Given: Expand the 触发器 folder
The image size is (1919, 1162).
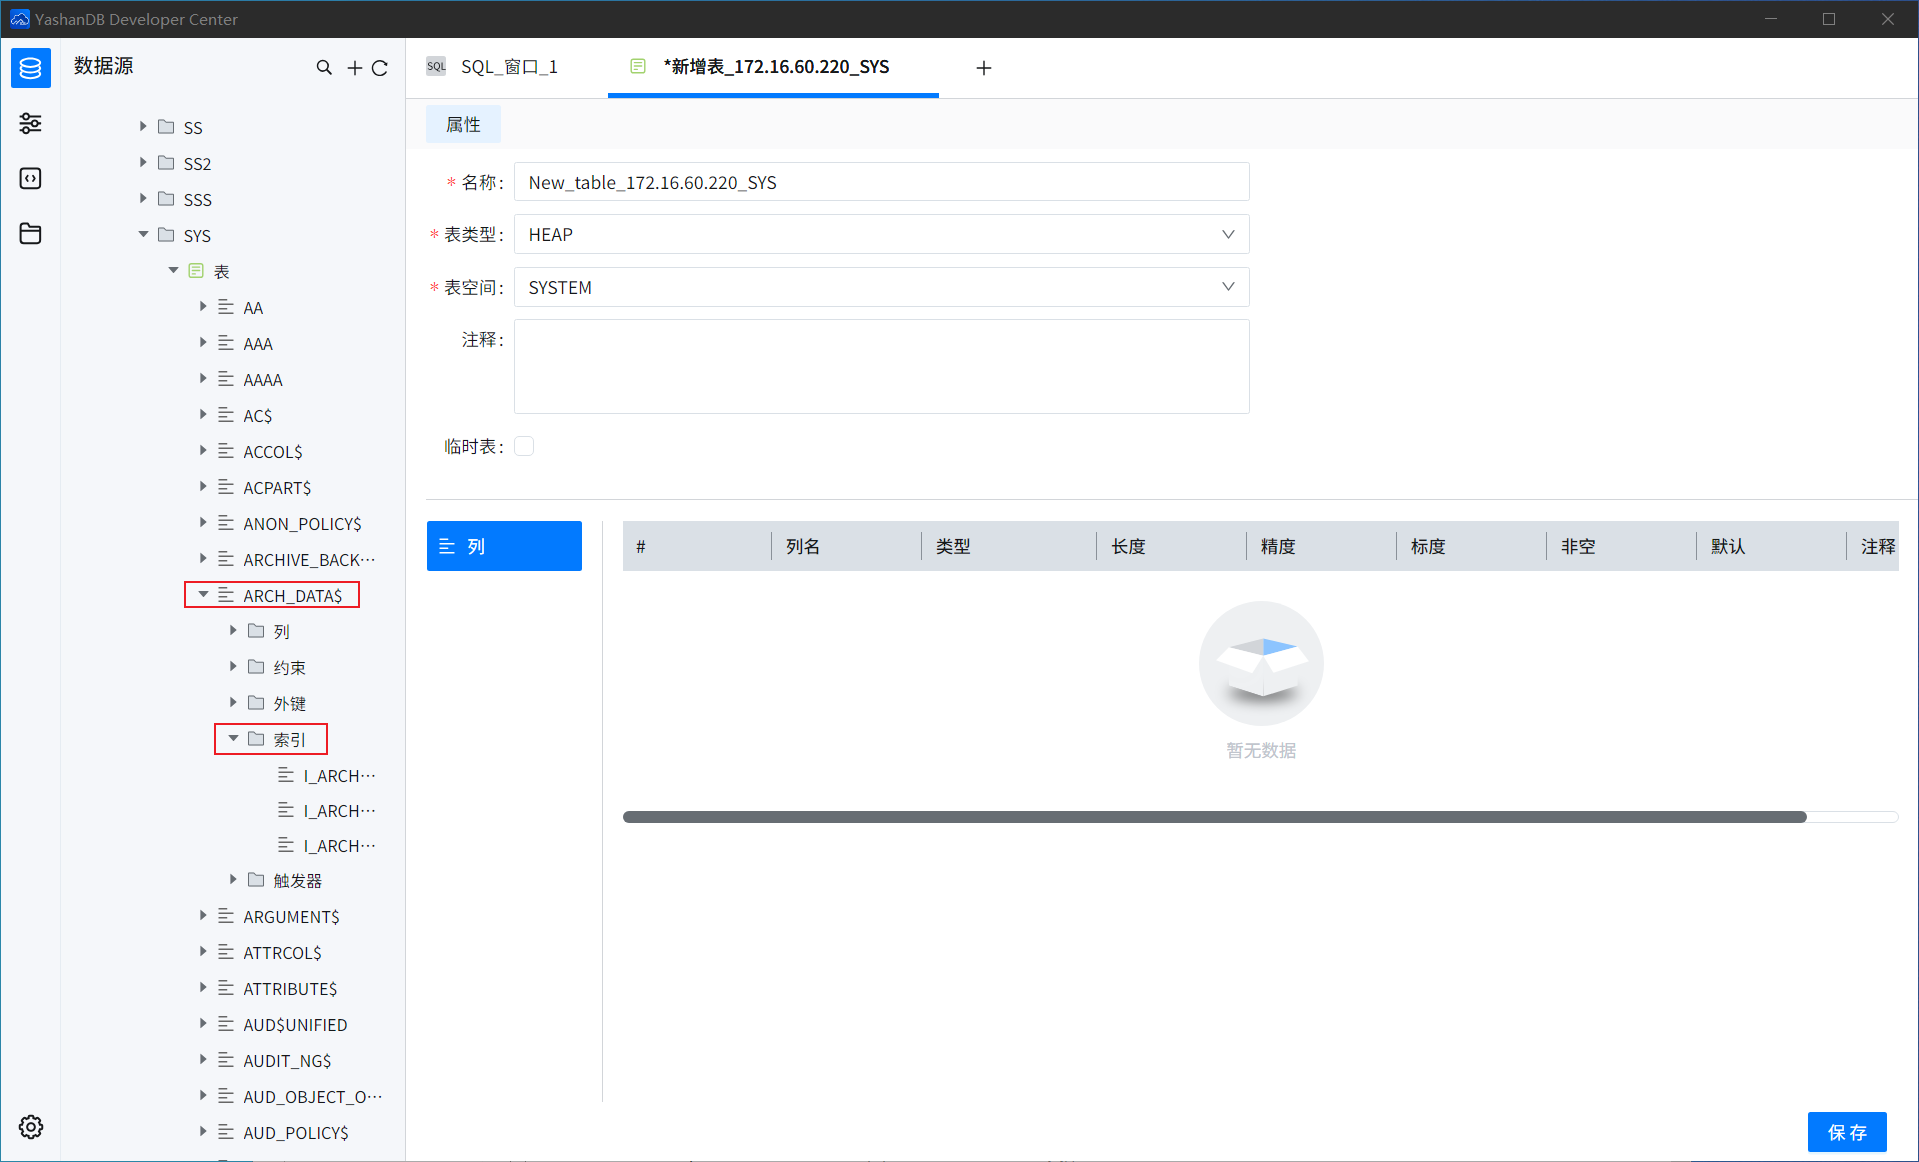Looking at the screenshot, I should (233, 880).
